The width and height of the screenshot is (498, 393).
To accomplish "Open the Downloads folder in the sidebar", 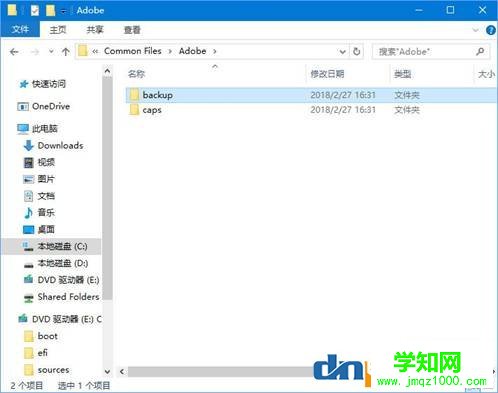I will (x=60, y=146).
